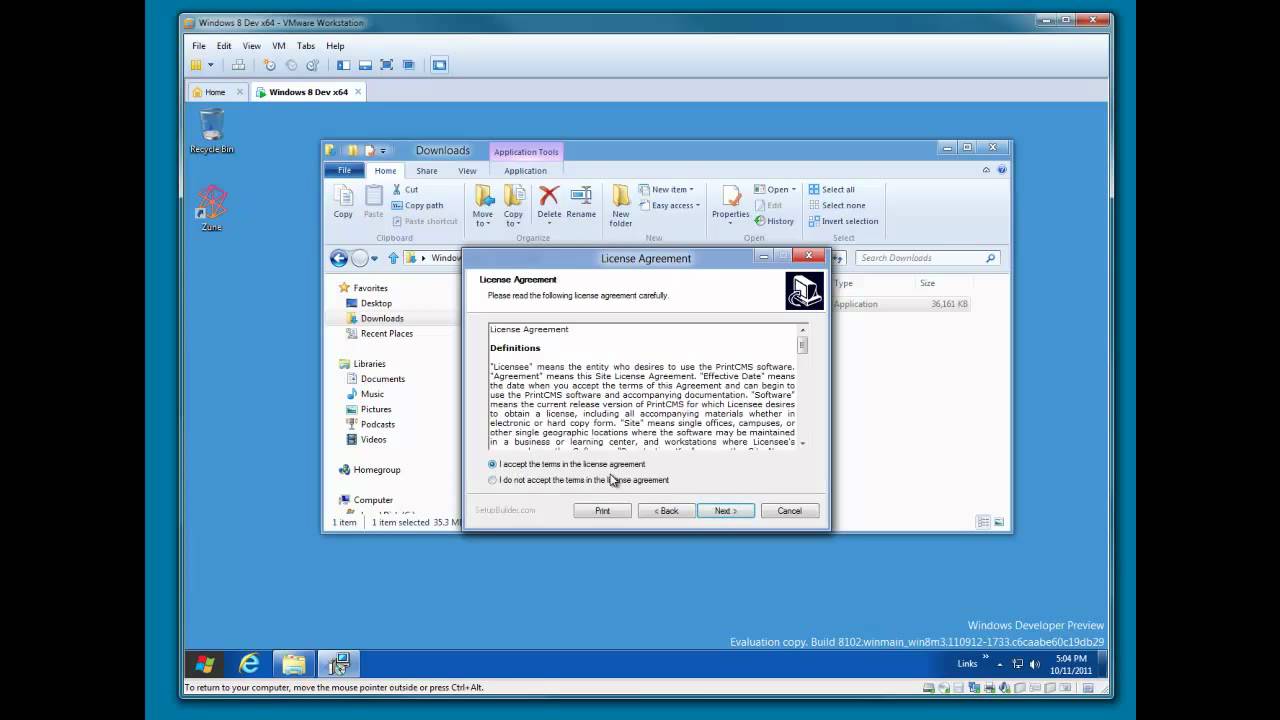
Task: Click the Unity mode toolbar icon
Action: pyautogui.click(x=409, y=65)
